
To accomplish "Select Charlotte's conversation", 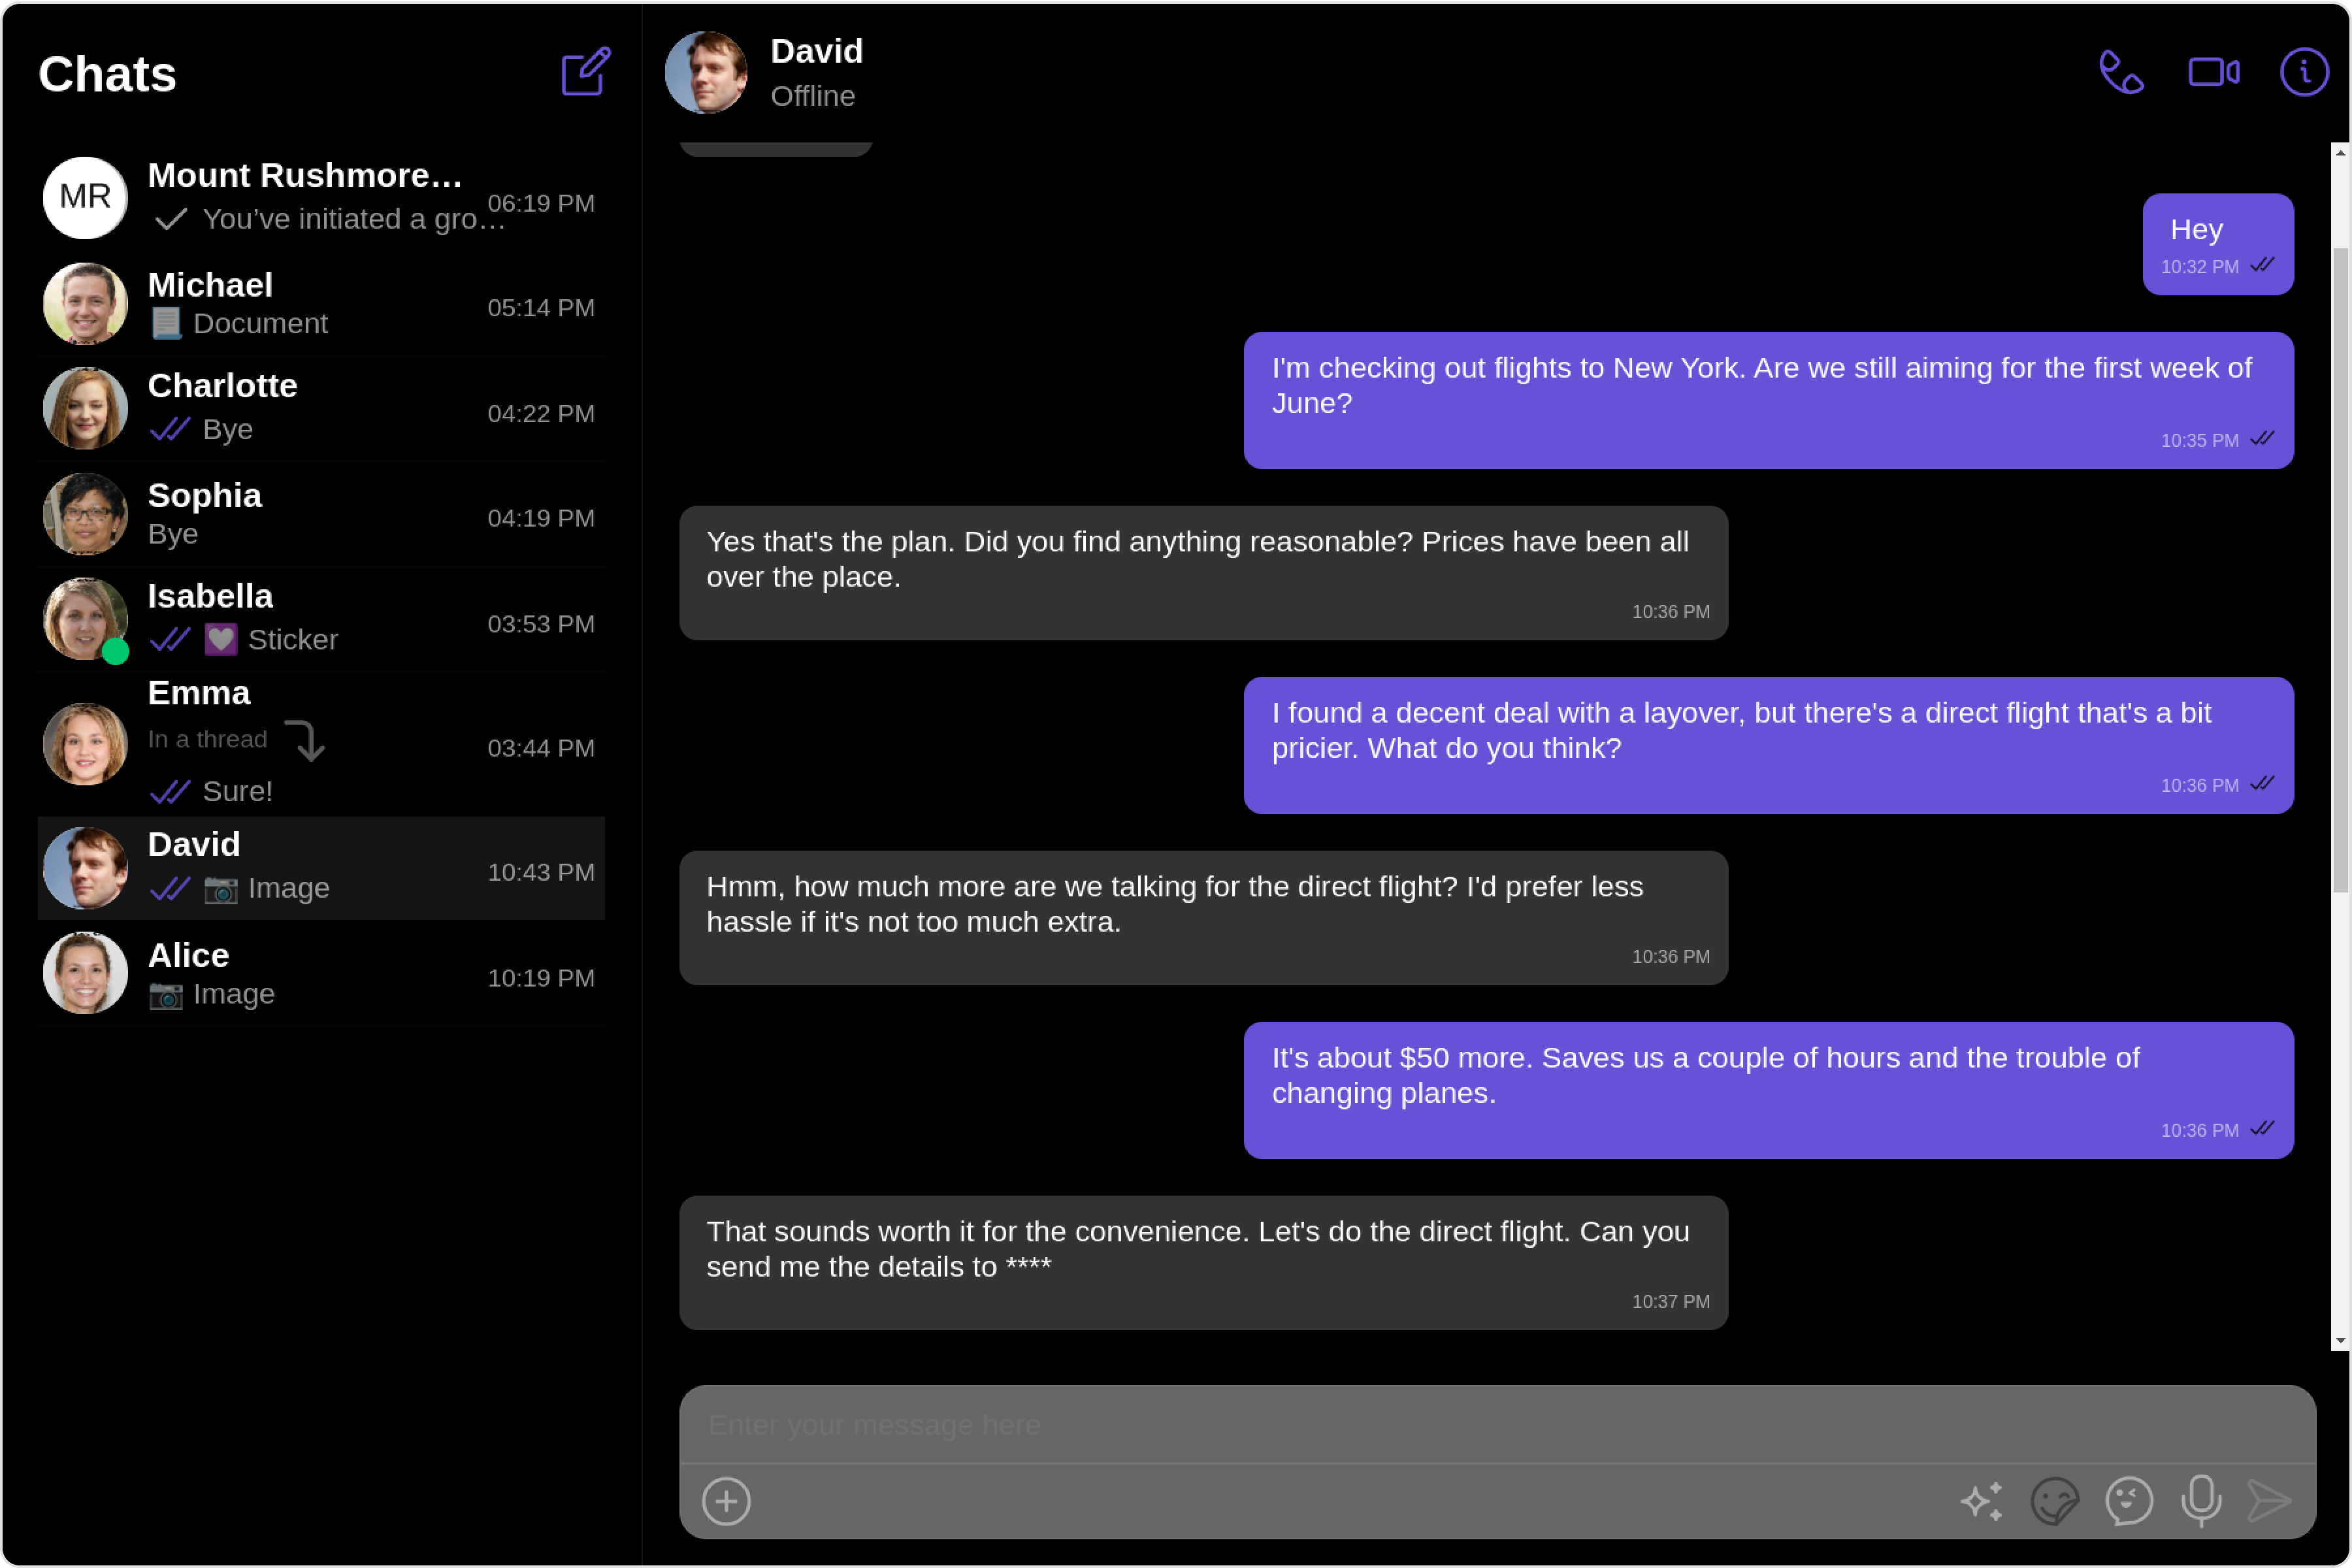I will 321,408.
